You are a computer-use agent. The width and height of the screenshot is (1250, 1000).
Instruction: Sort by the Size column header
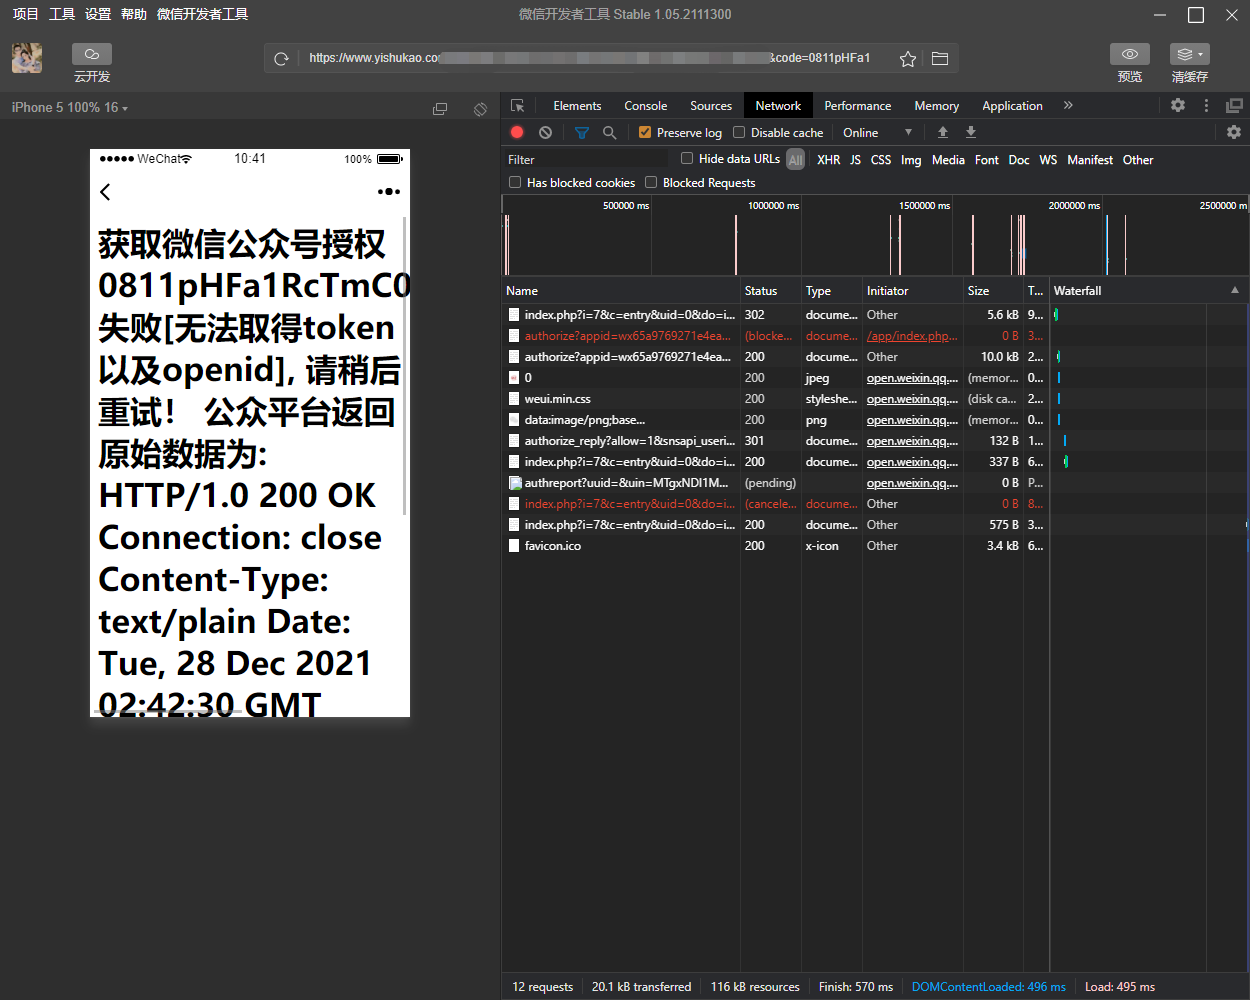pos(992,290)
